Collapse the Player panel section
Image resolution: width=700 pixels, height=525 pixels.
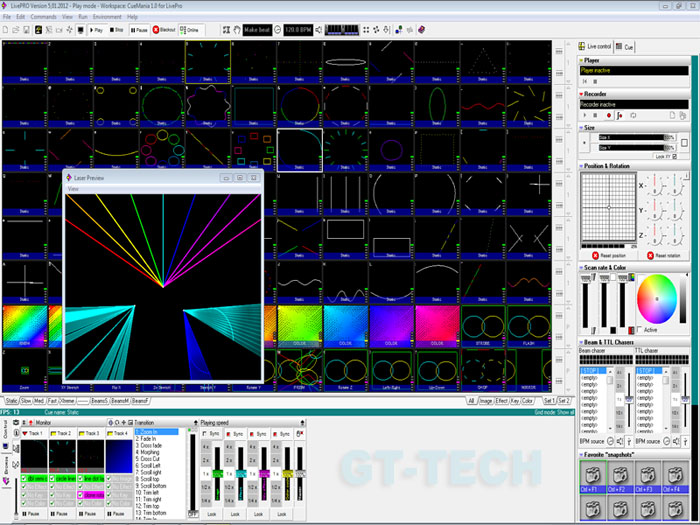pos(581,60)
